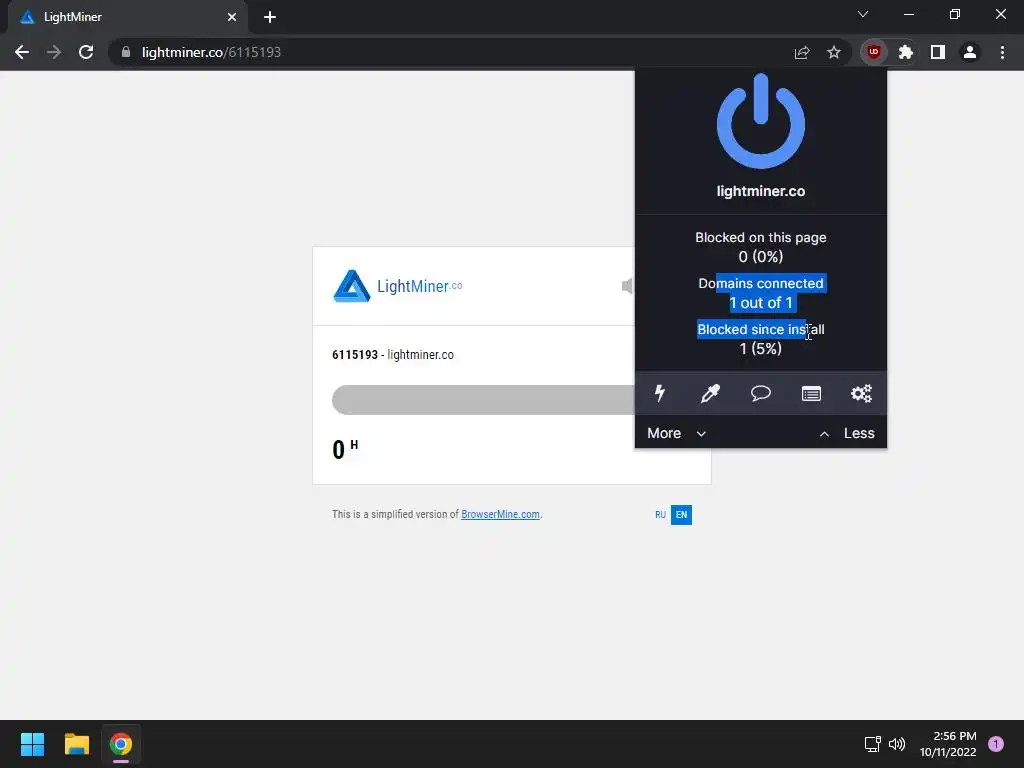Viewport: 1024px width, 768px height.
Task: Open Windows Start menu
Action: (x=33, y=744)
